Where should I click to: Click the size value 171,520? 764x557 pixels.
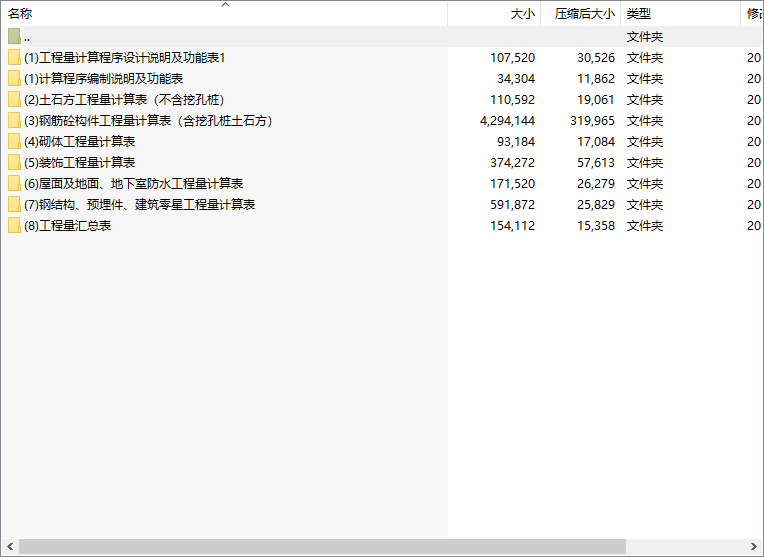pyautogui.click(x=513, y=183)
